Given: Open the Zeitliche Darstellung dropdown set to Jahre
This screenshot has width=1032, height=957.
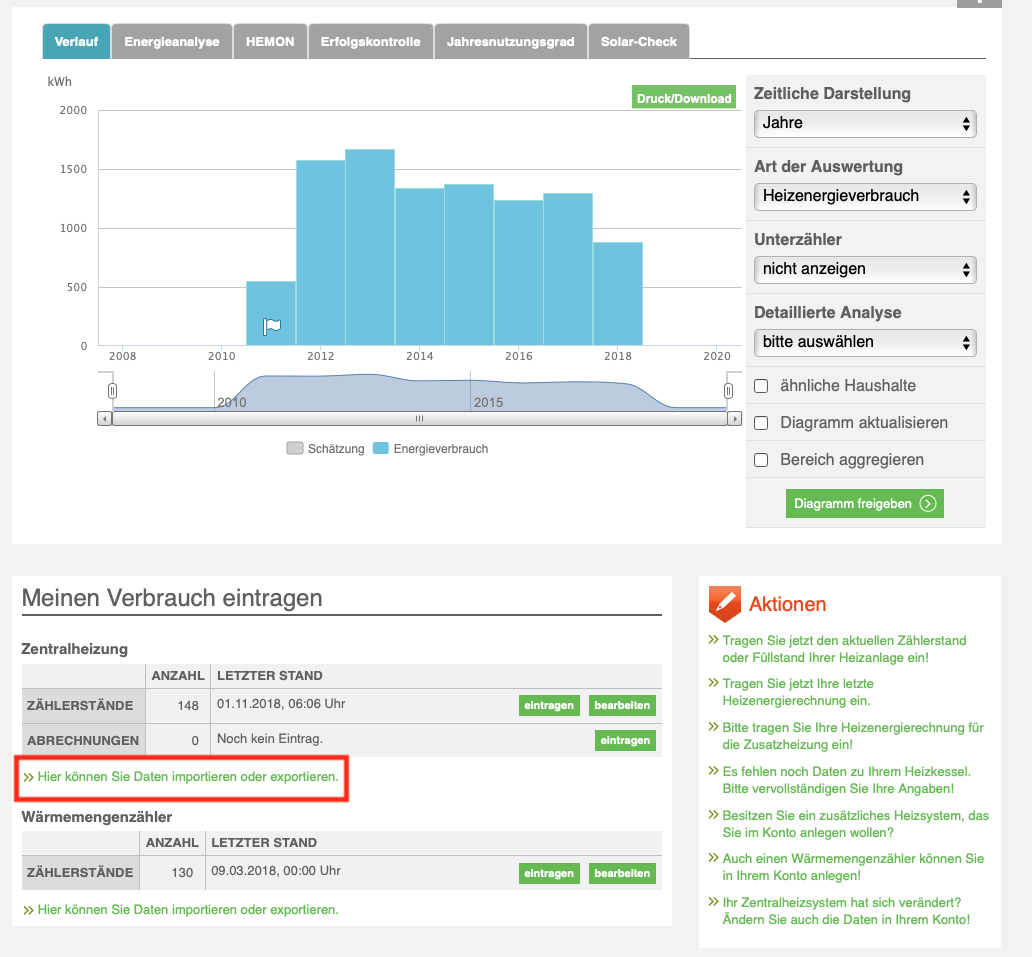Looking at the screenshot, I should coord(864,123).
